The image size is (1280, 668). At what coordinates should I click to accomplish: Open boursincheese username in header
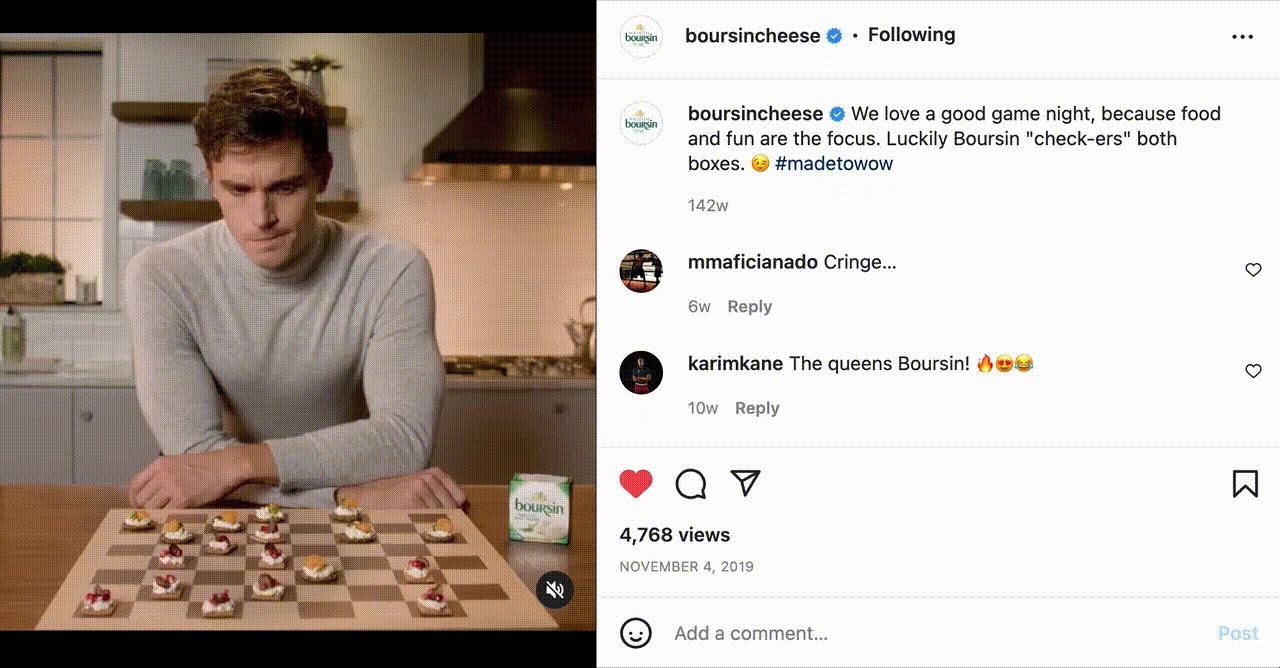pyautogui.click(x=752, y=36)
